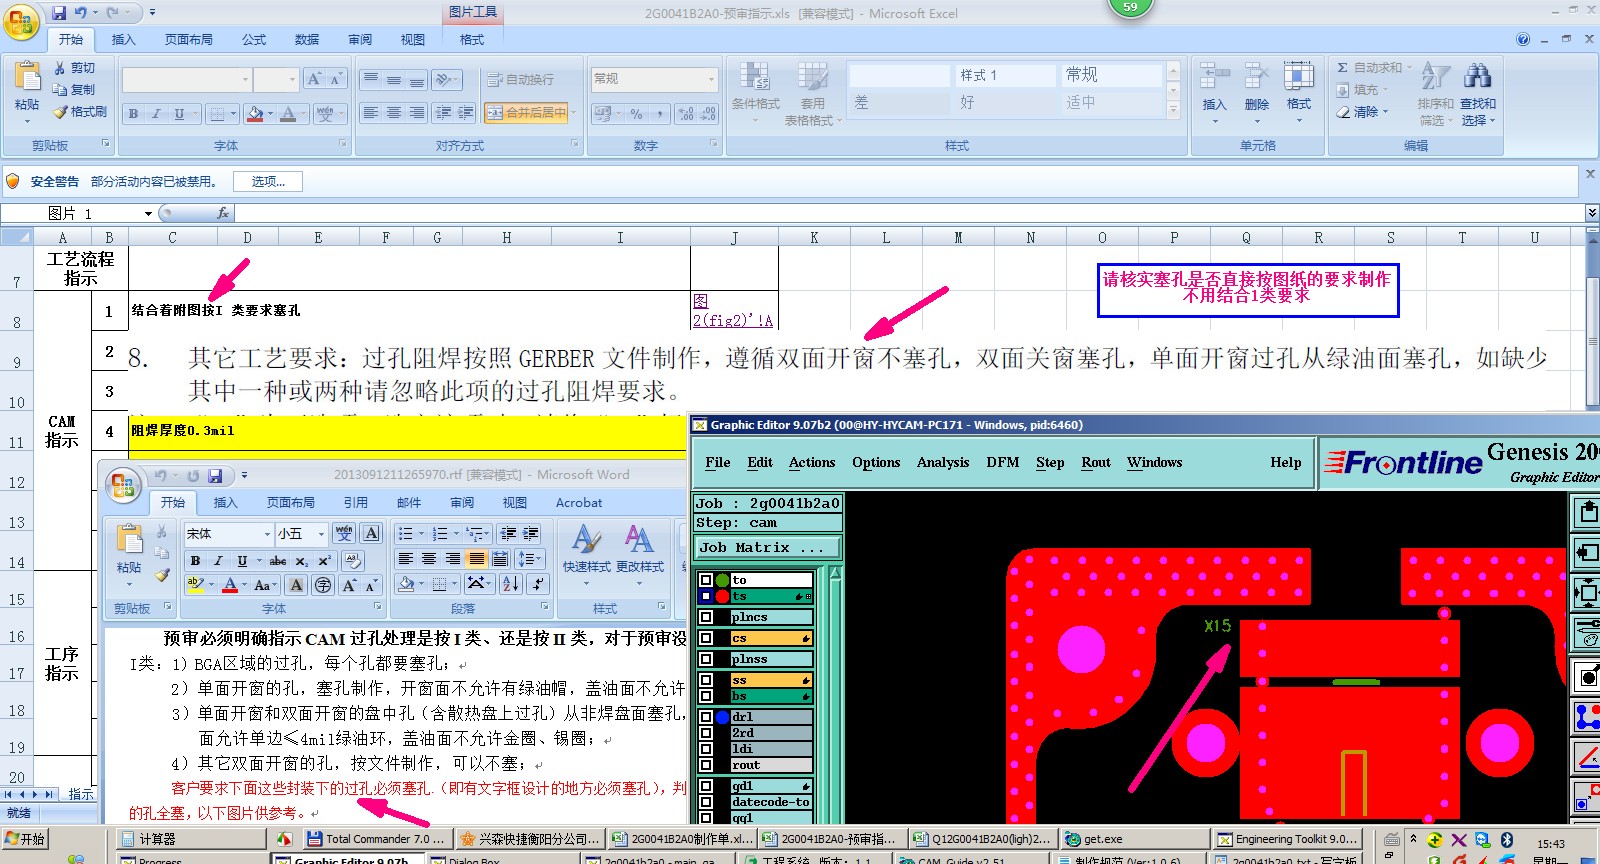Open Genesis DFM menu

coord(1003,463)
